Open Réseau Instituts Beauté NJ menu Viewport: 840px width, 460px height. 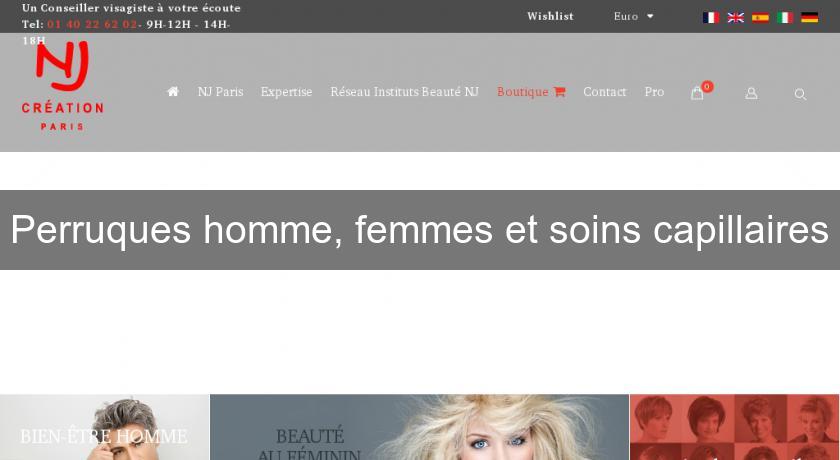click(x=404, y=92)
